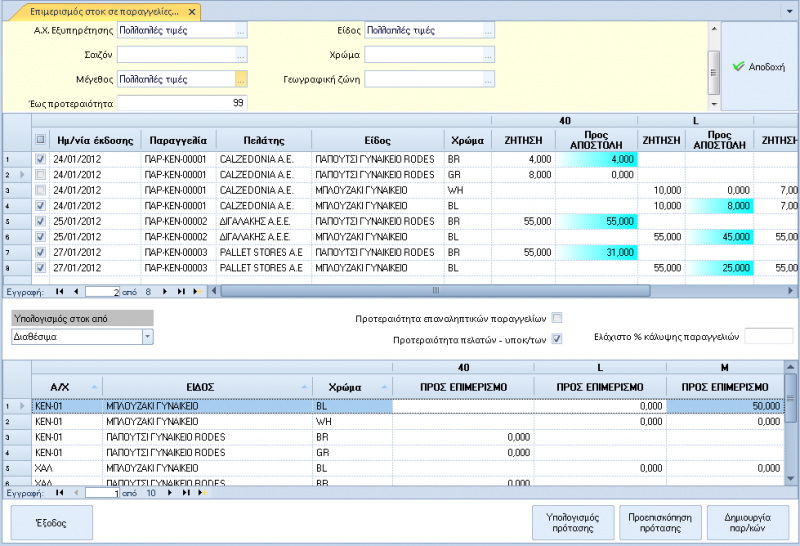Check order row 3 color WH checkbox
800x546 pixels.
[x=40, y=190]
